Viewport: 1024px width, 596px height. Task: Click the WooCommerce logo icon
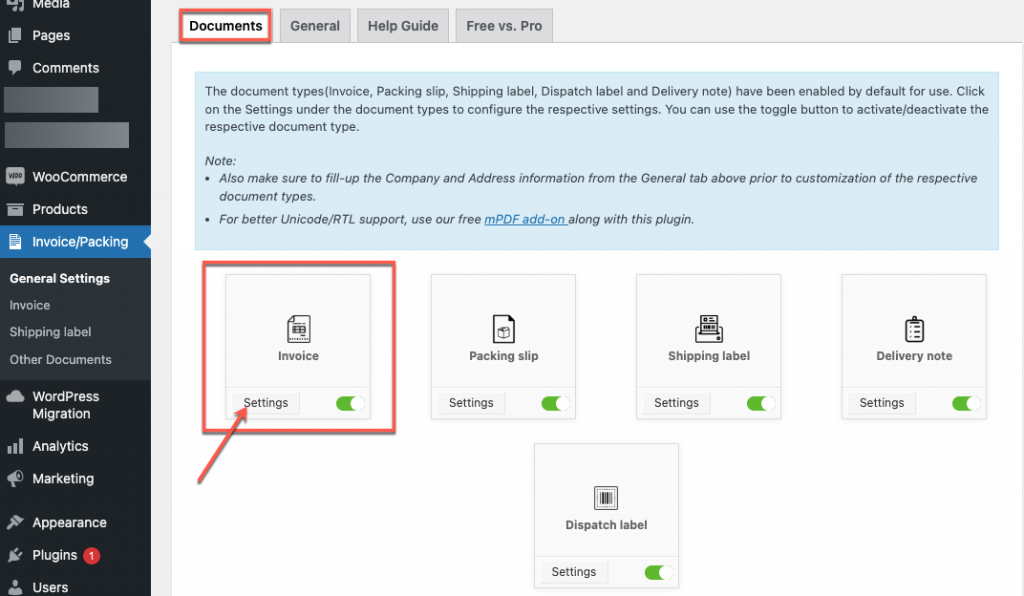tap(15, 176)
